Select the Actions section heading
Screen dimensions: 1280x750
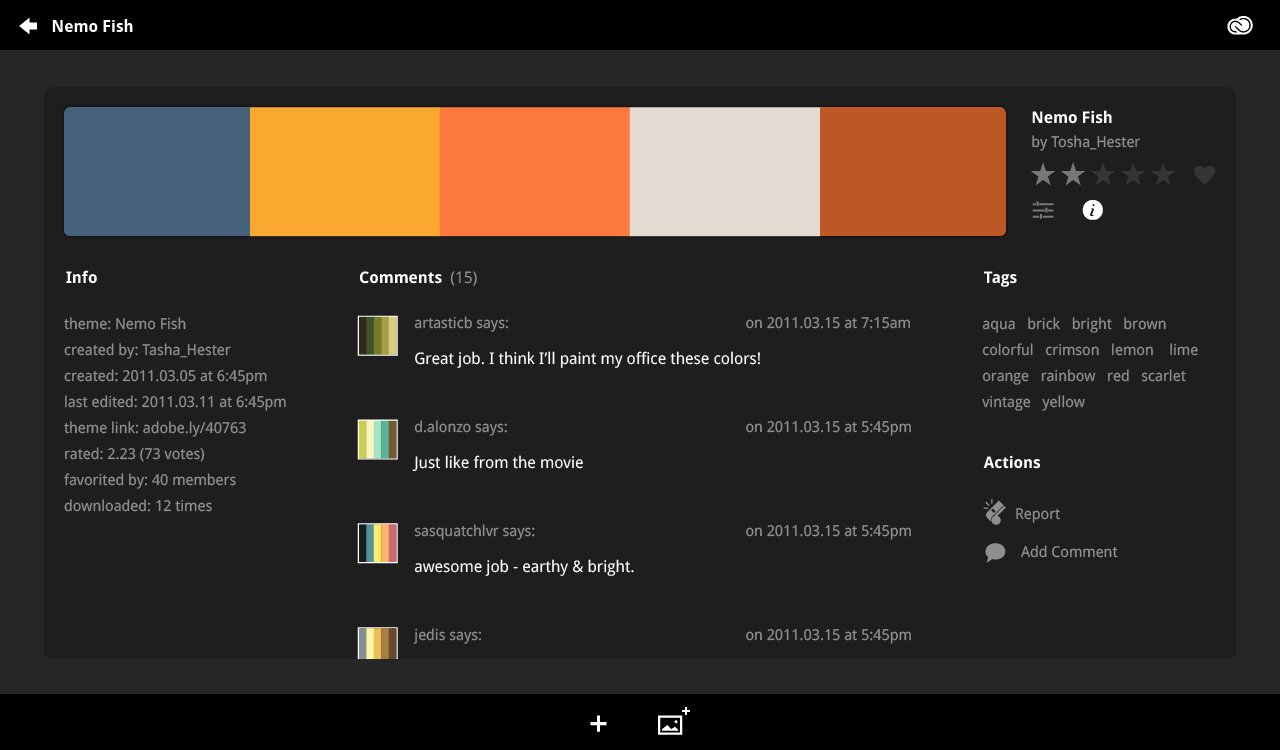(x=1011, y=462)
